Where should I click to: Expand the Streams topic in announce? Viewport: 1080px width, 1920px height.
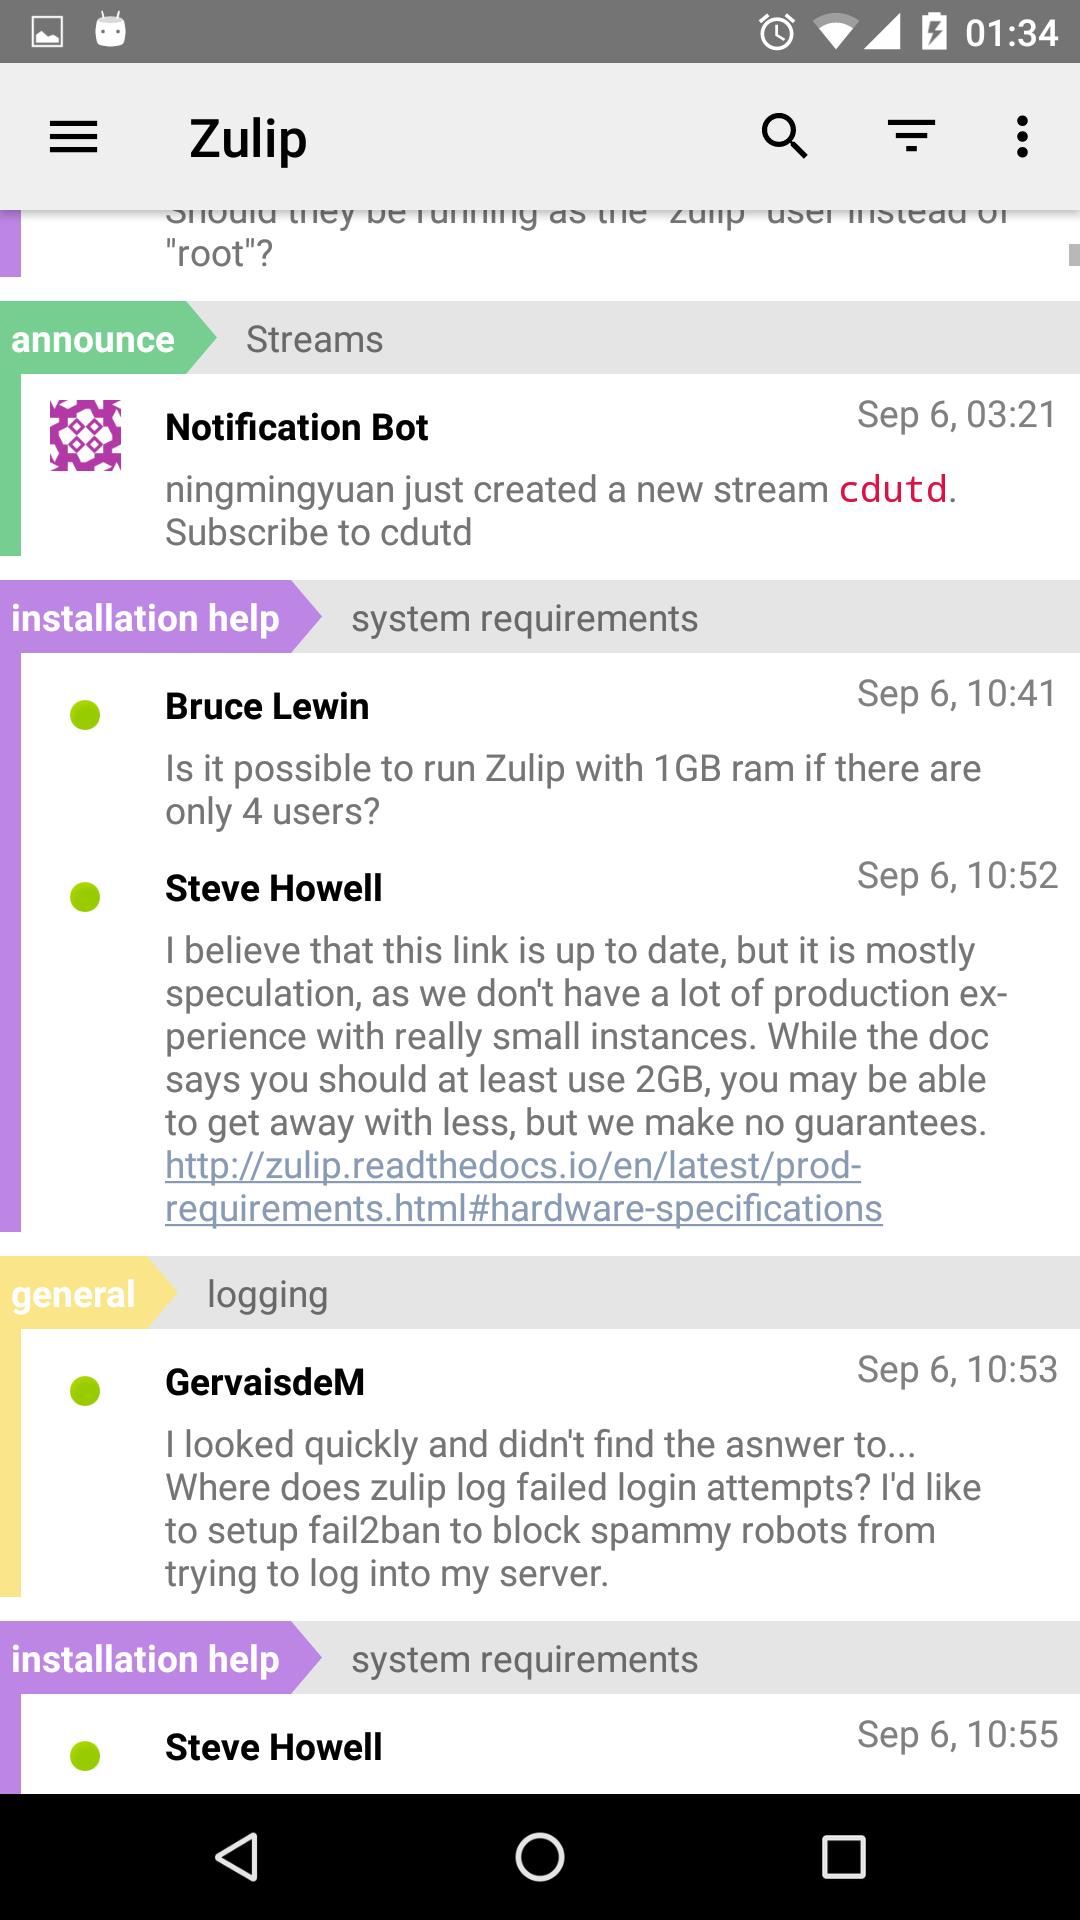(x=315, y=338)
